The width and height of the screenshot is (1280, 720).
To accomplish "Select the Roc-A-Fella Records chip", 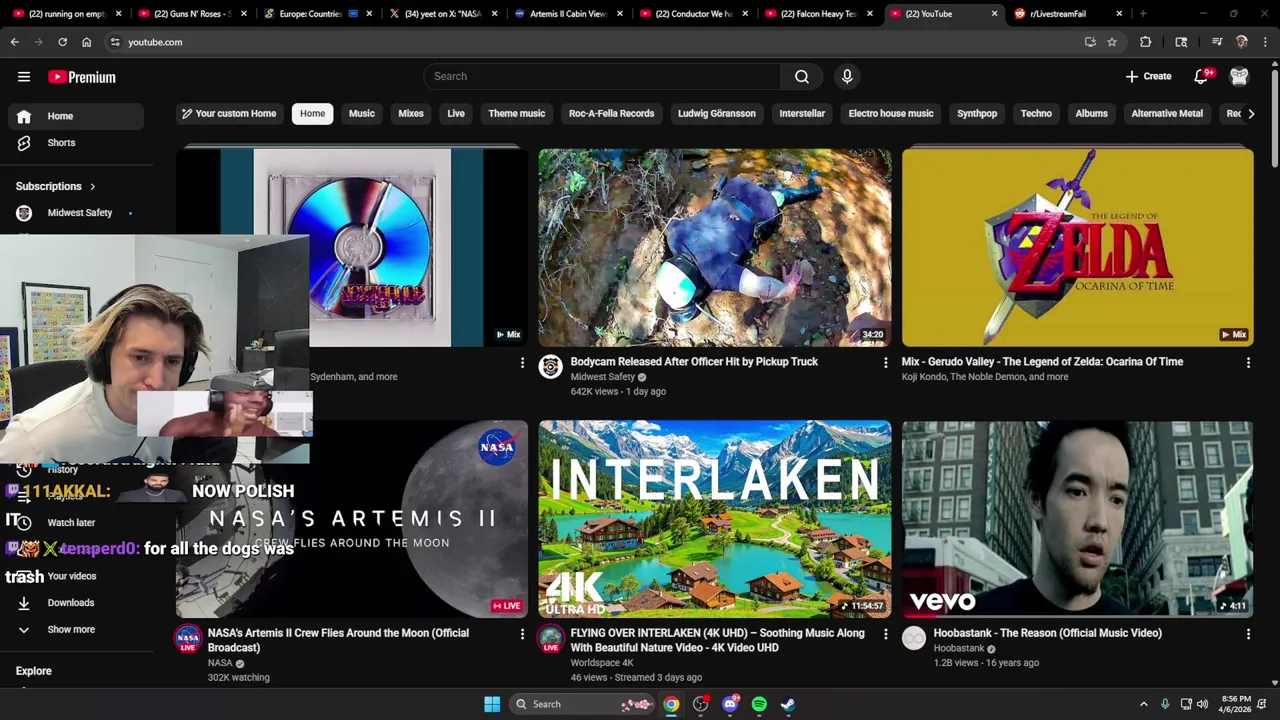I will pos(612,114).
